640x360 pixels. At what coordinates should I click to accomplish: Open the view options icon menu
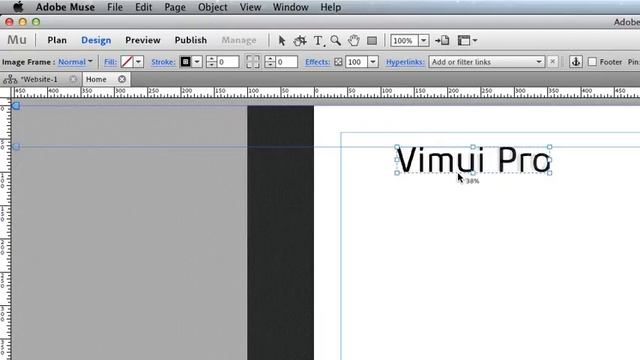467,40
